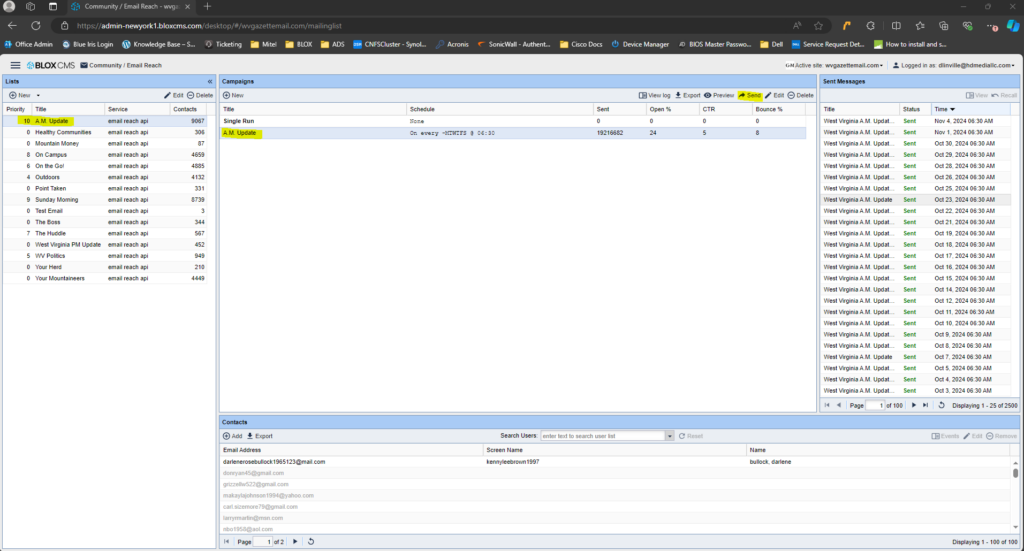1024x551 pixels.
Task: Export the campaigns list
Action: click(687, 95)
